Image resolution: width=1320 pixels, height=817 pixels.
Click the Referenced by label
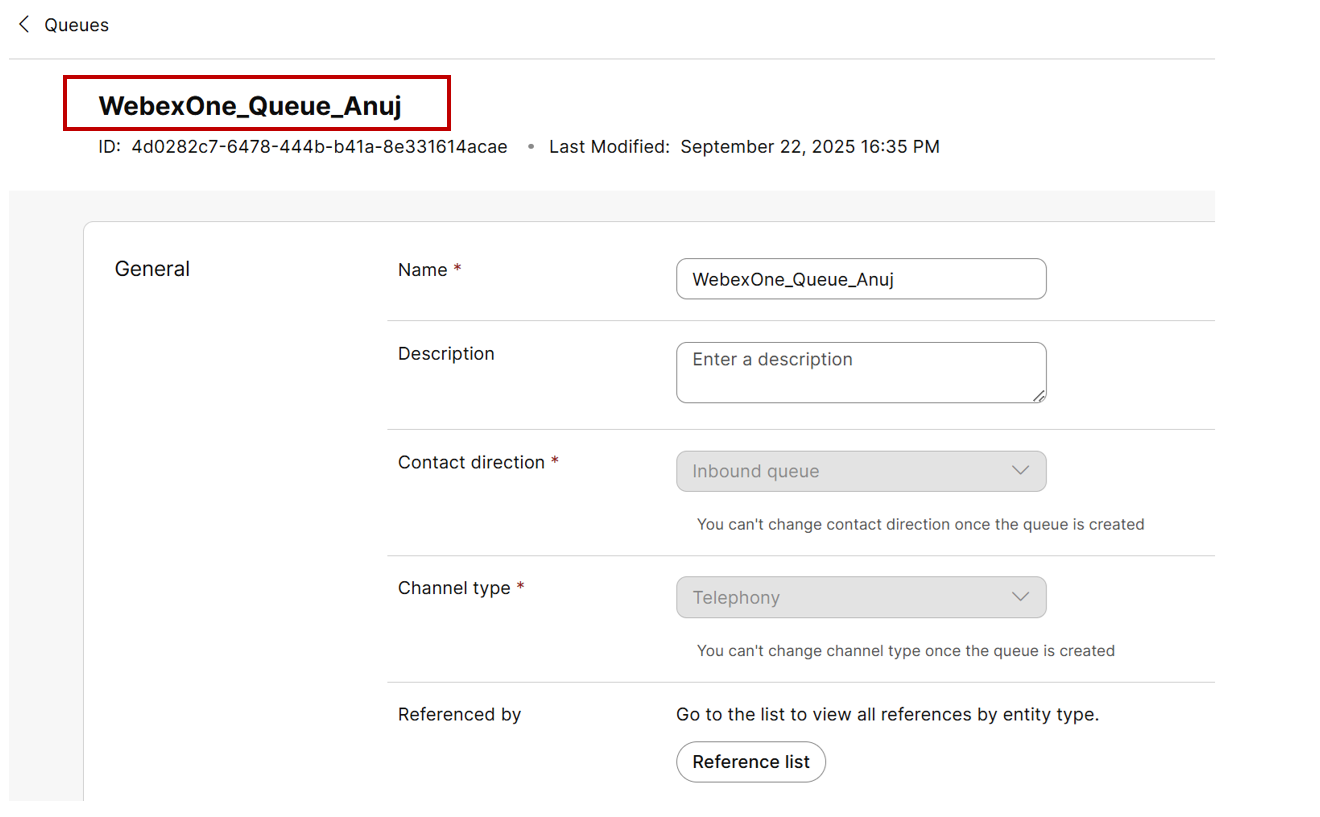[459, 714]
